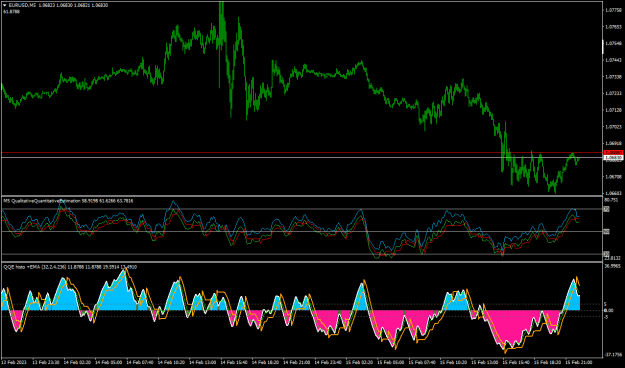Click the 14 Feb 02:20 time label

[77, 362]
